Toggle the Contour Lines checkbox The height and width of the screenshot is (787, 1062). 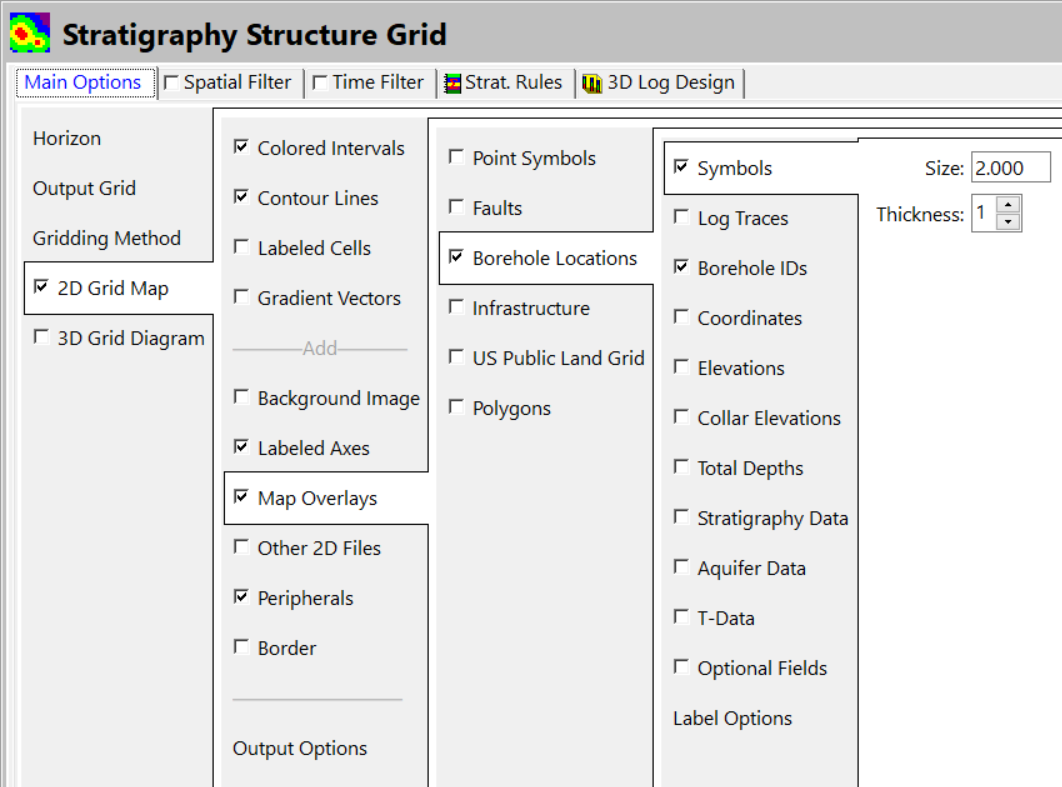(x=241, y=197)
